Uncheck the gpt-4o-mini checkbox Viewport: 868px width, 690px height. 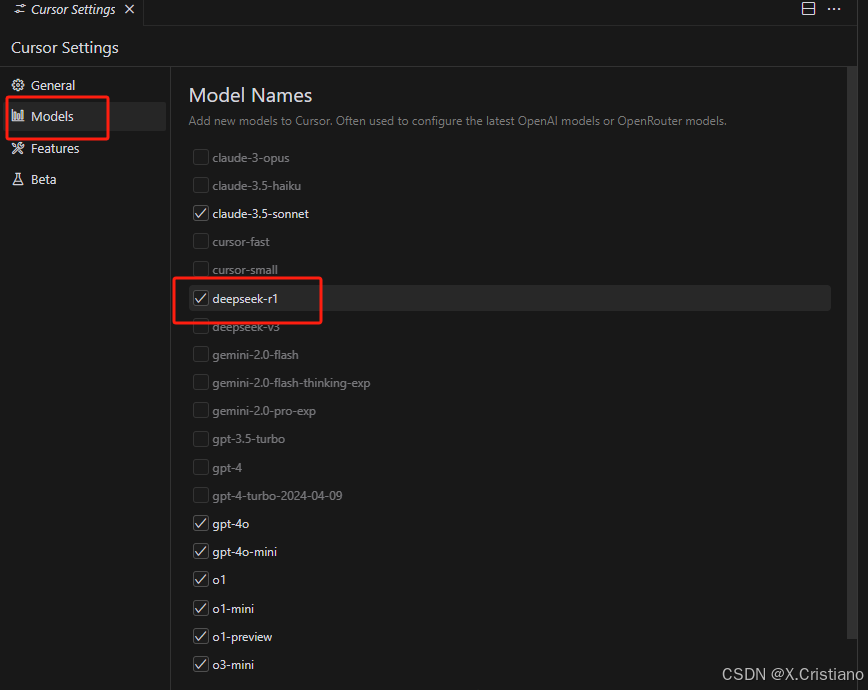200,552
